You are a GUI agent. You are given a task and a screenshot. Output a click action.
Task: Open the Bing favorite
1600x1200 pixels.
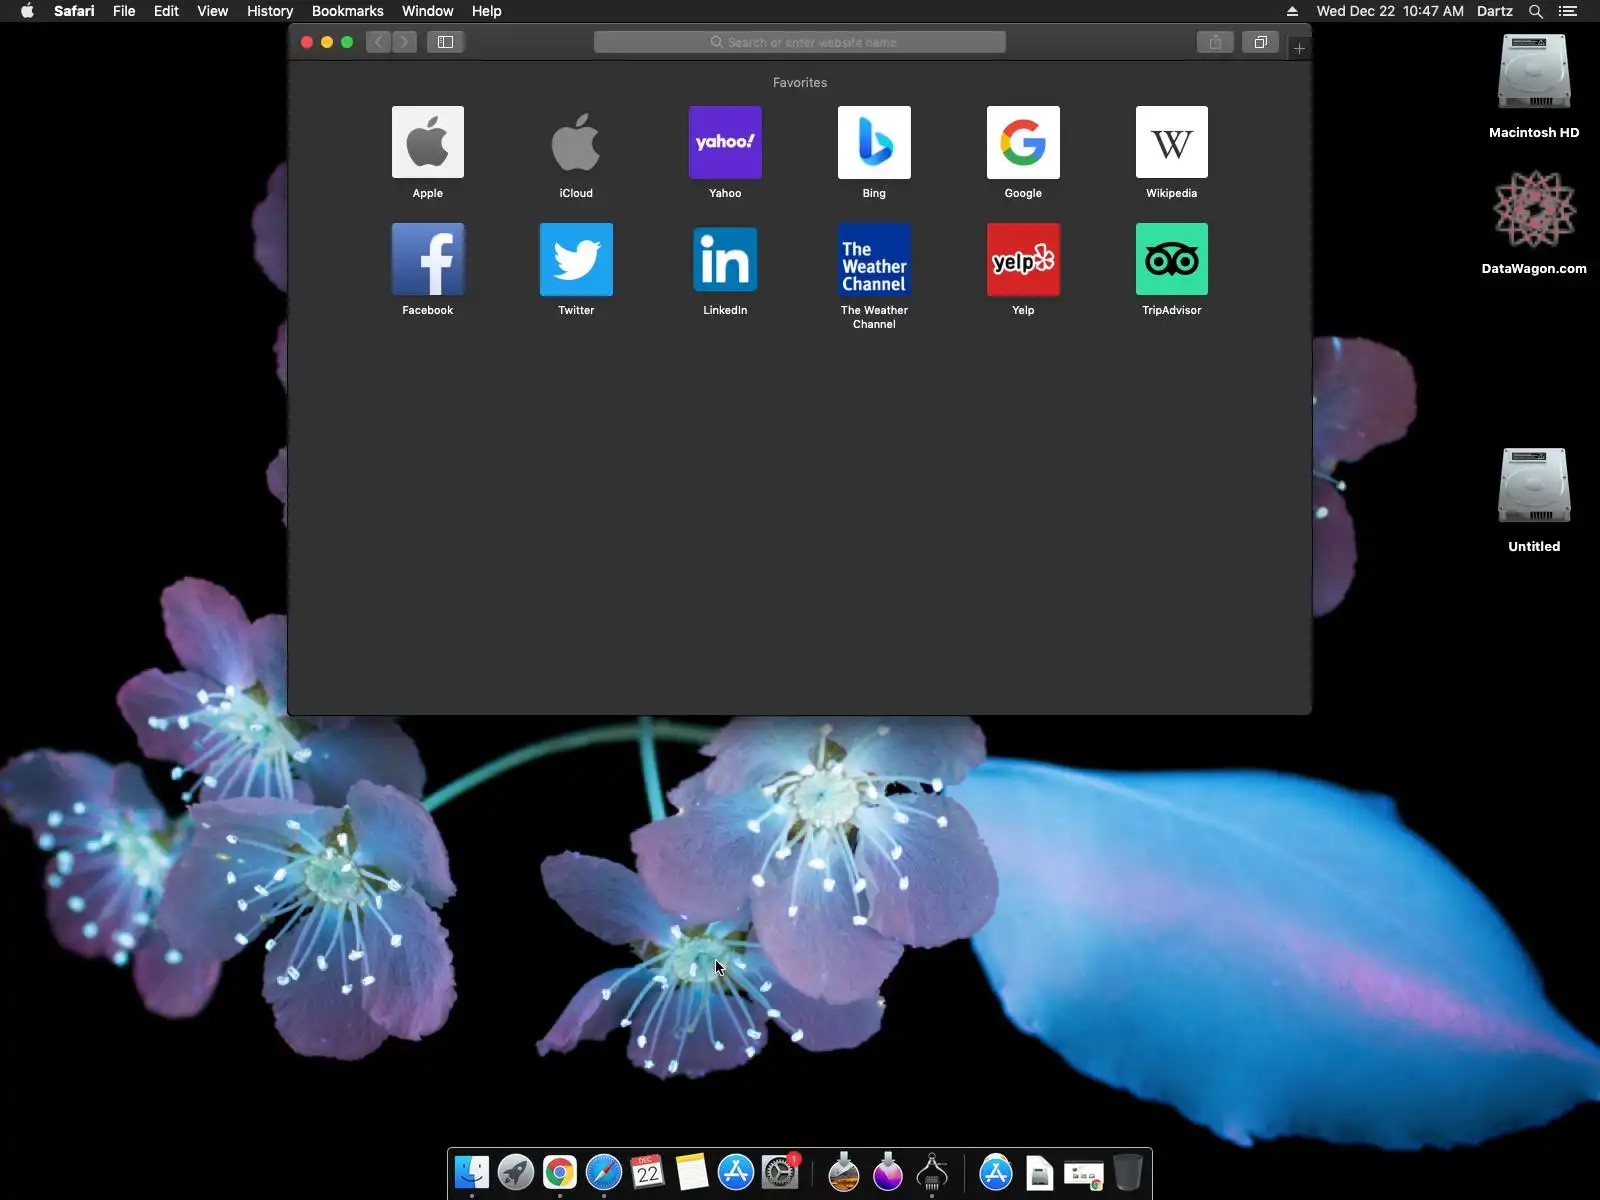[x=874, y=142]
